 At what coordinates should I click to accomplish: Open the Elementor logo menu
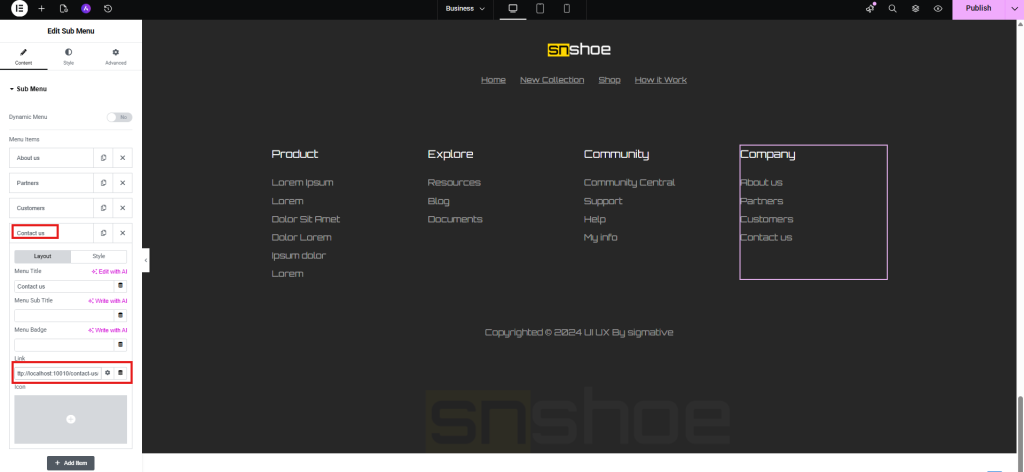(20, 8)
